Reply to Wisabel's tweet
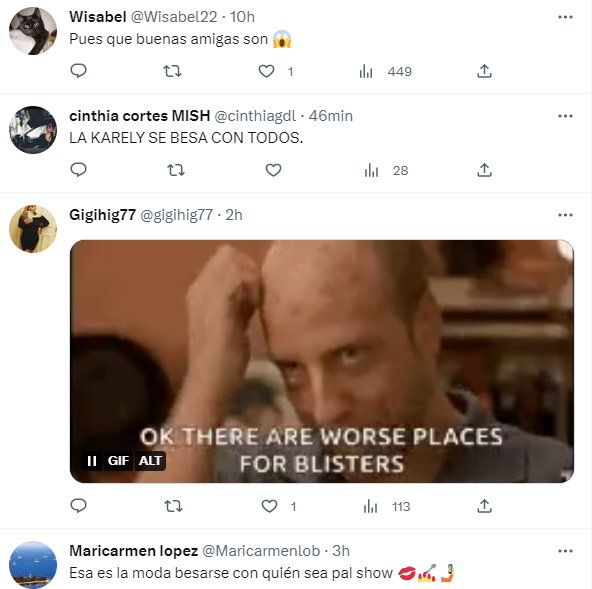The width and height of the screenshot is (592, 589). click(x=79, y=71)
